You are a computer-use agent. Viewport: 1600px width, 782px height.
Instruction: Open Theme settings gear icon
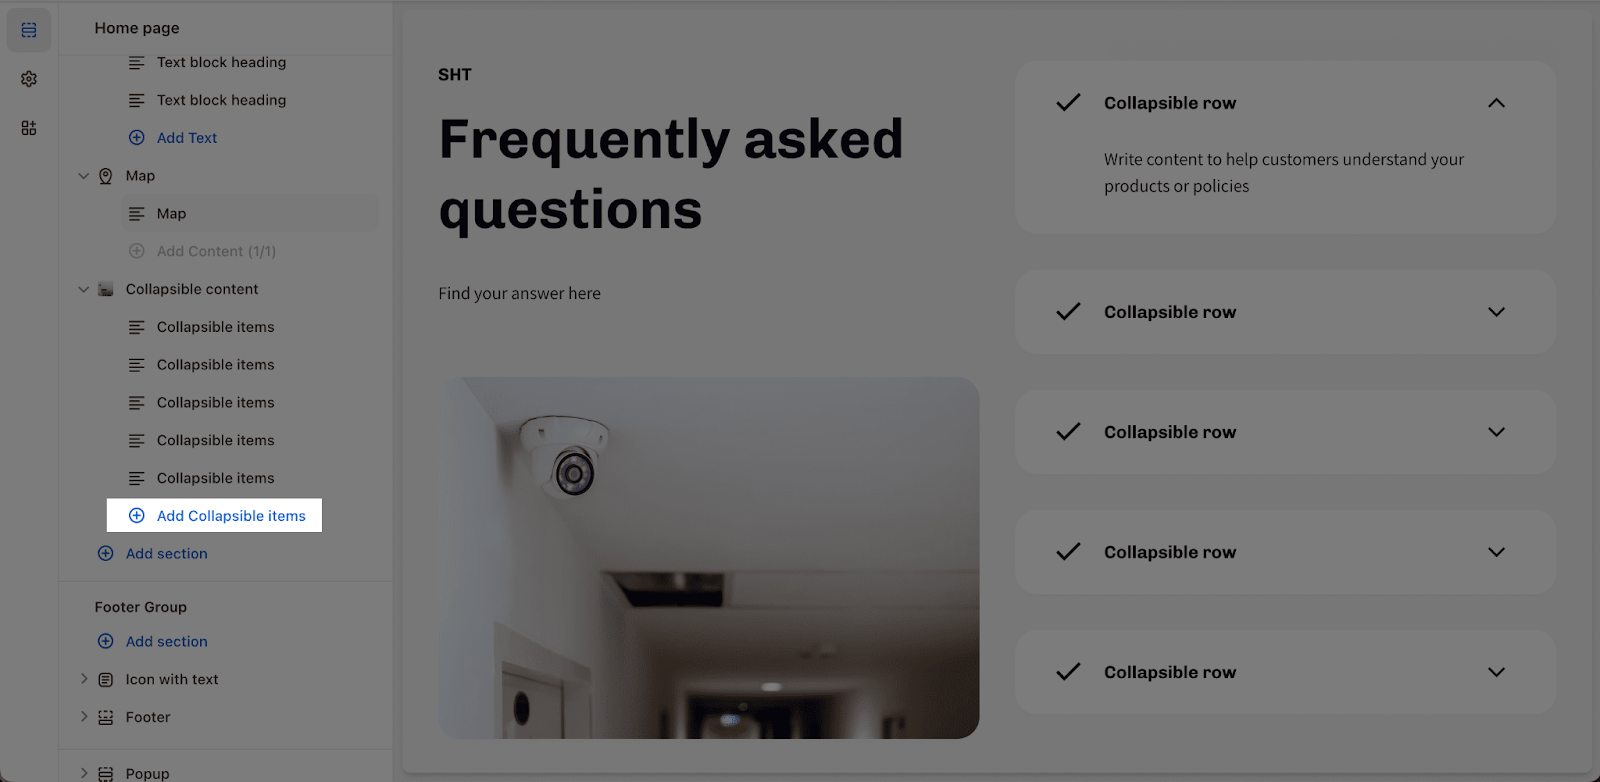click(x=29, y=79)
